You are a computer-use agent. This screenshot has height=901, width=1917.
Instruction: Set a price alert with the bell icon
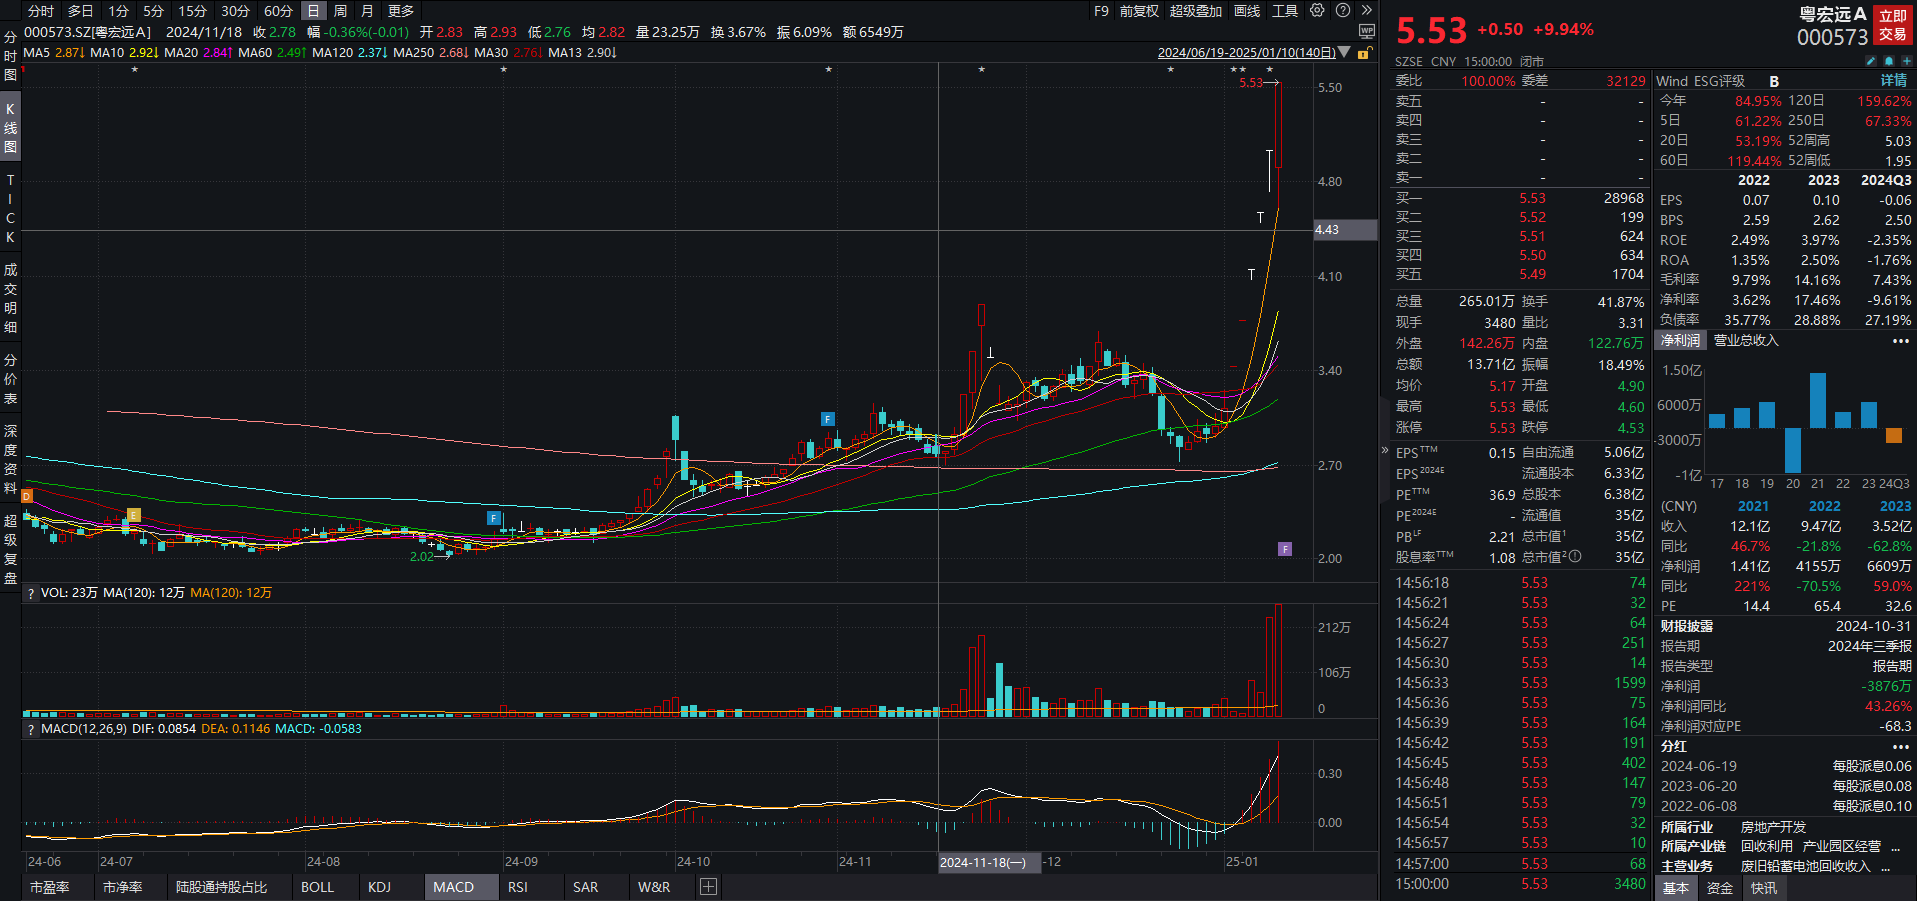pyautogui.click(x=1889, y=61)
